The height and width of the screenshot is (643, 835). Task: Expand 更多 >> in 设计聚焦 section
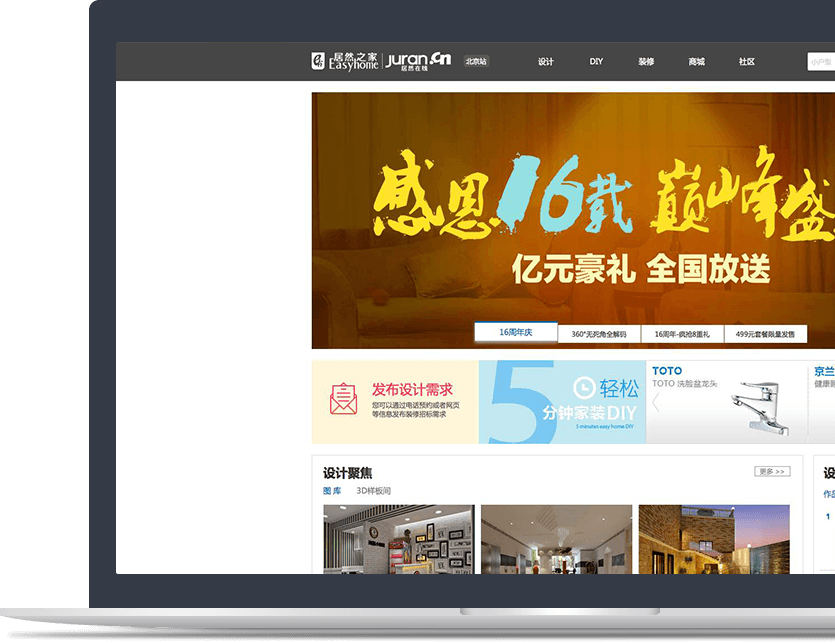point(771,471)
